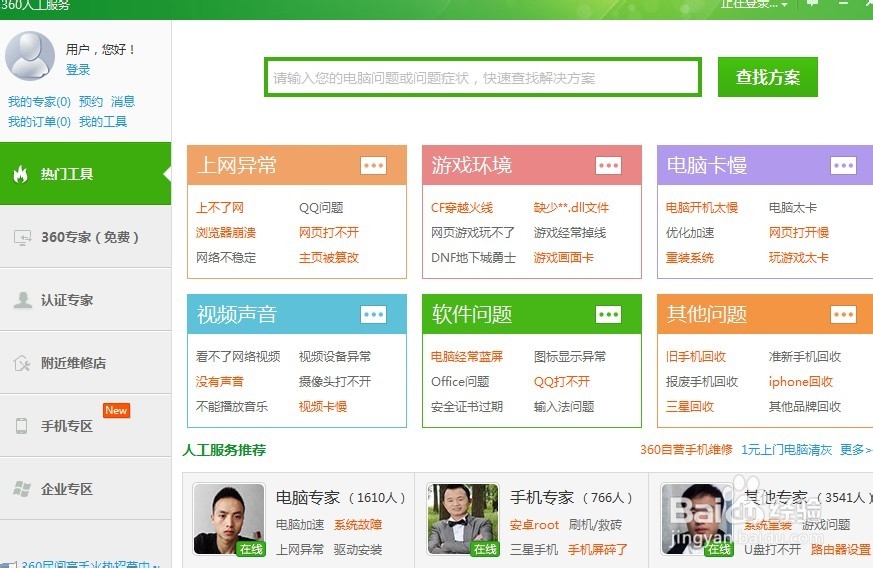Click CF穿越火线 link
This screenshot has width=873, height=568.
click(462, 208)
